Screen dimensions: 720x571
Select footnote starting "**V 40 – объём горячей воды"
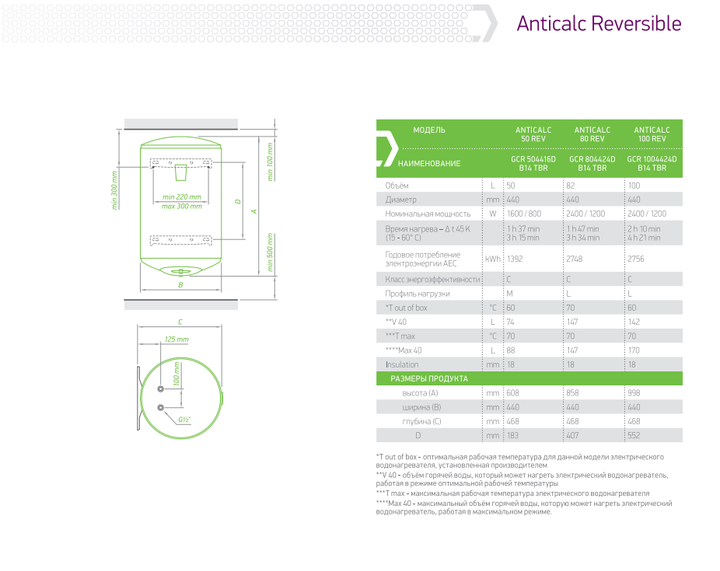click(x=522, y=479)
